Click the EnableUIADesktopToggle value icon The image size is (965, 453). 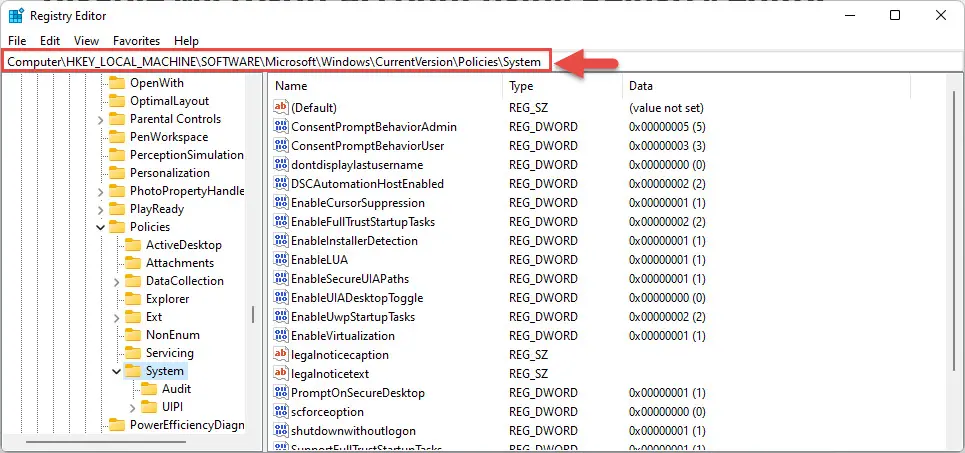pyautogui.click(x=281, y=298)
